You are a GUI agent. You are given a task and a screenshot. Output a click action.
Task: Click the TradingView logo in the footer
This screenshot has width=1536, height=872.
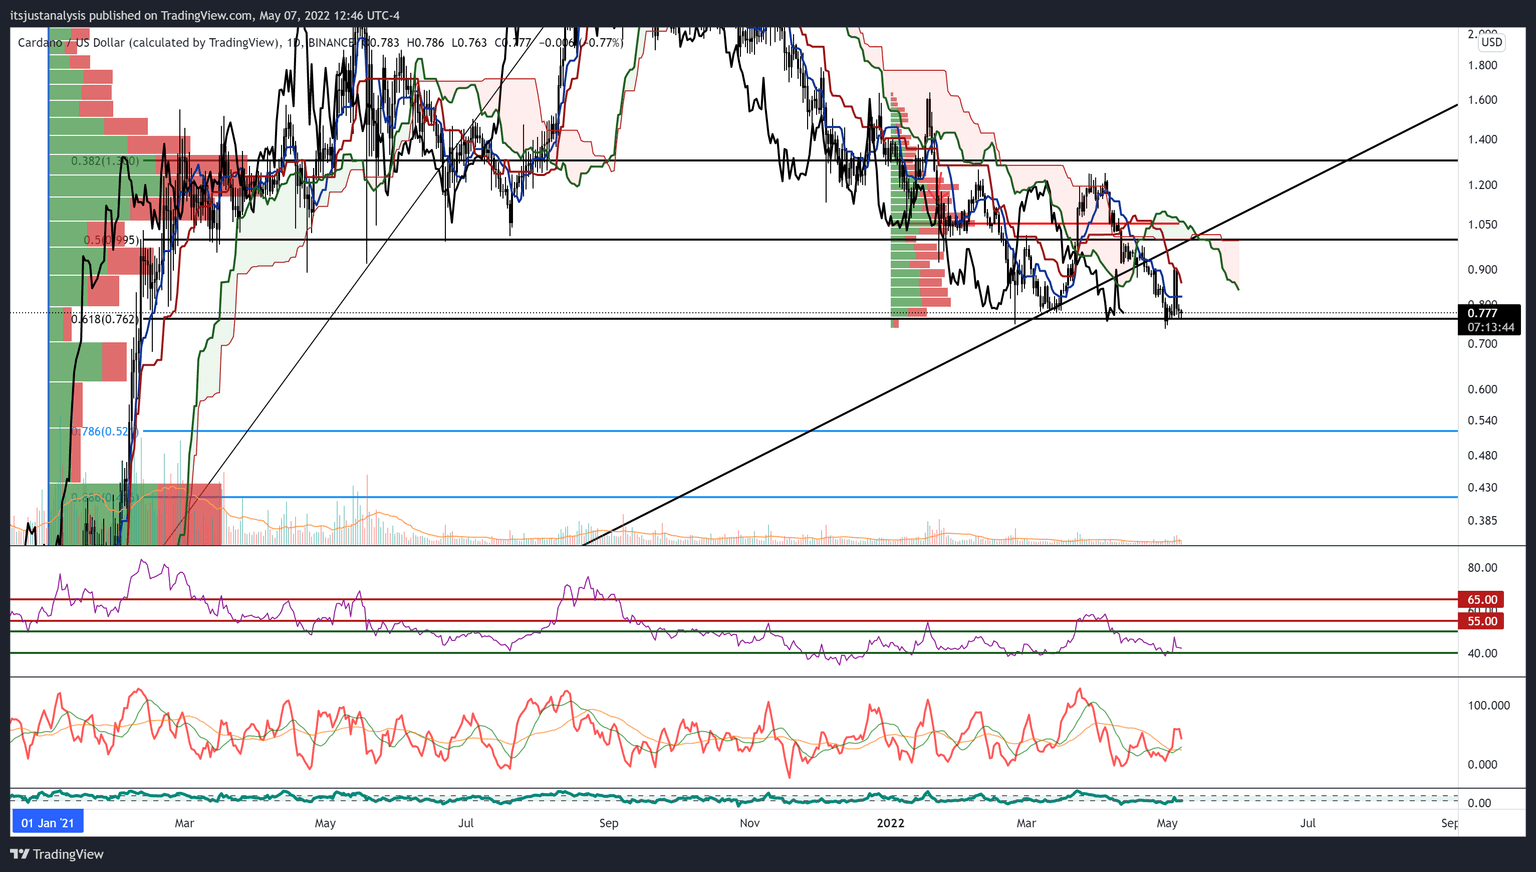click(57, 854)
